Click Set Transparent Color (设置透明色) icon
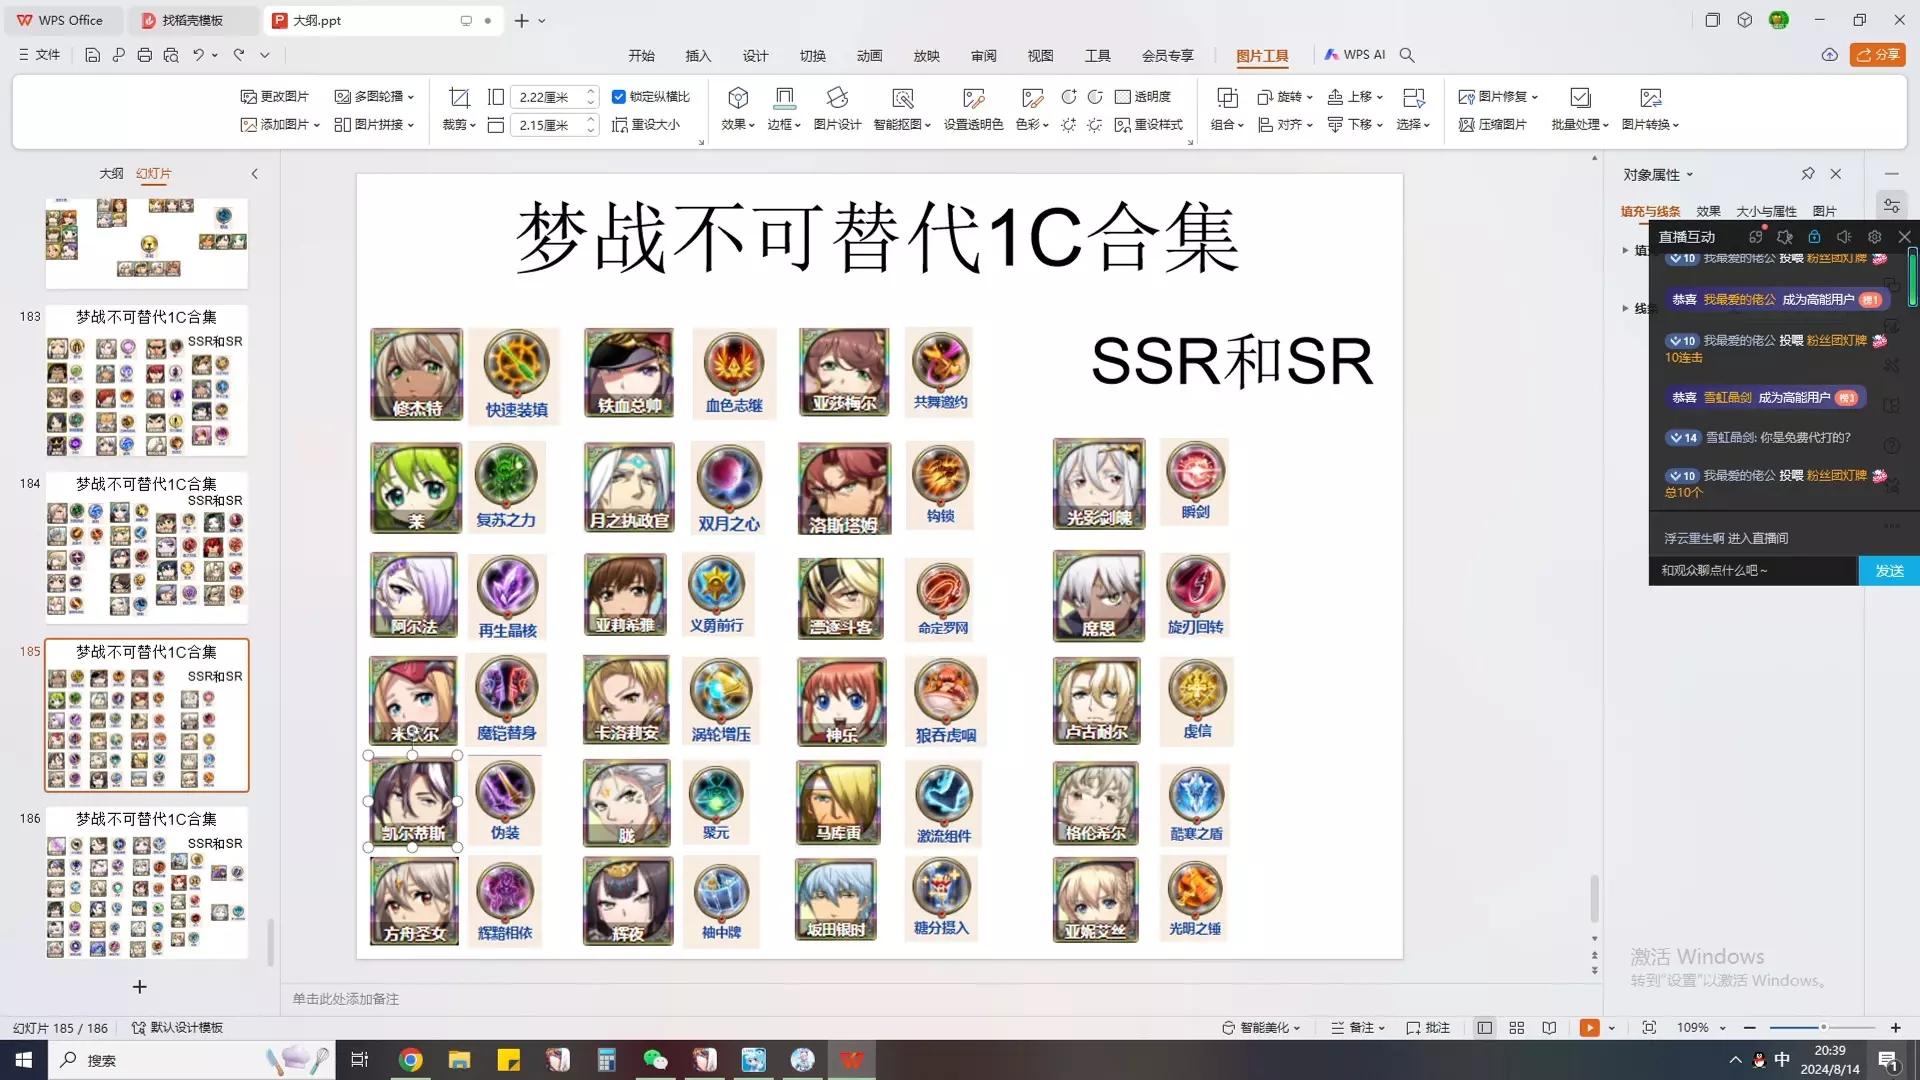 (x=973, y=98)
